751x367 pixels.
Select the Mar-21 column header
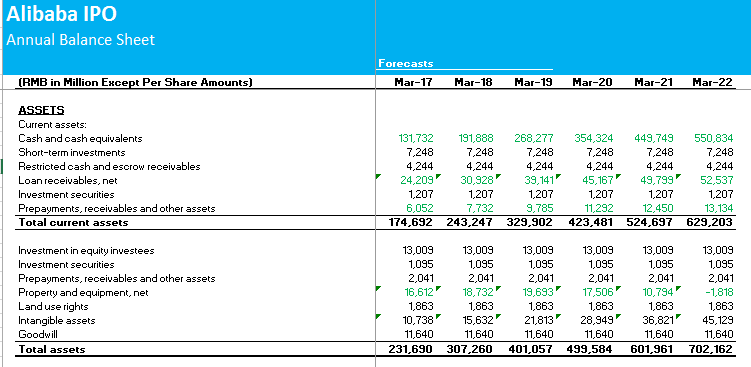[x=653, y=82]
